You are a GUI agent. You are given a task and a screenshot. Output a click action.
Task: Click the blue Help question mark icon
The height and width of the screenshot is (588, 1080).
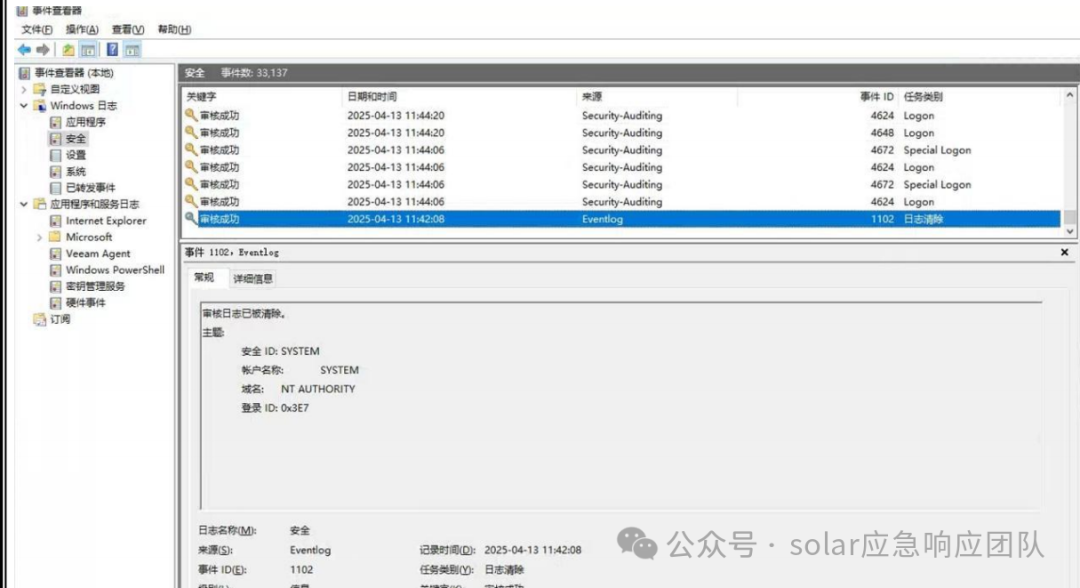click(x=112, y=50)
